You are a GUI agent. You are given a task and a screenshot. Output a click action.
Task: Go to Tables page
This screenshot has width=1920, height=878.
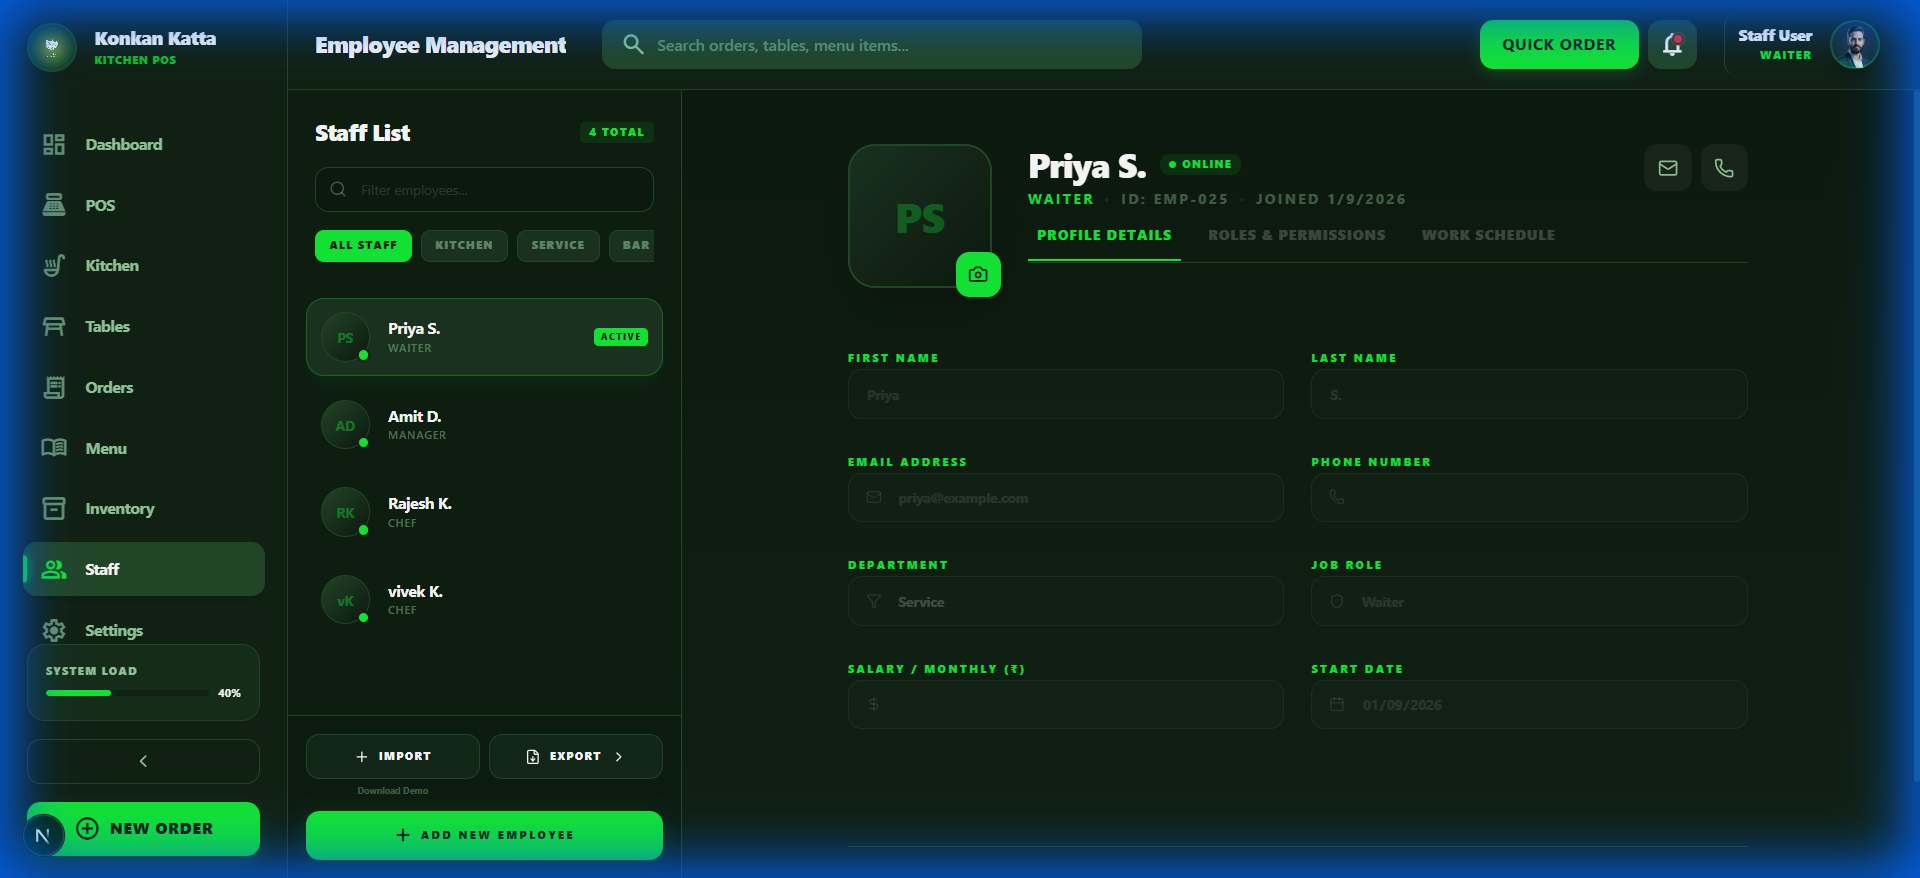(x=144, y=326)
